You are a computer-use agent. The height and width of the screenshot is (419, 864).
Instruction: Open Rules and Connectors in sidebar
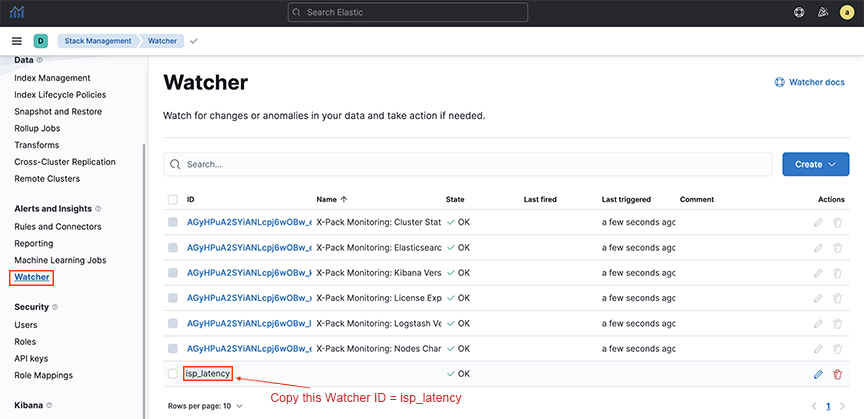coord(58,227)
